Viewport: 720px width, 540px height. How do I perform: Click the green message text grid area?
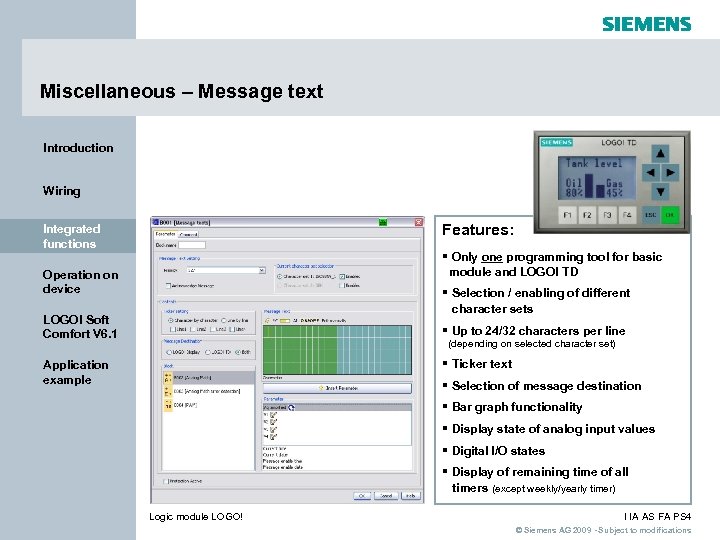point(300,350)
